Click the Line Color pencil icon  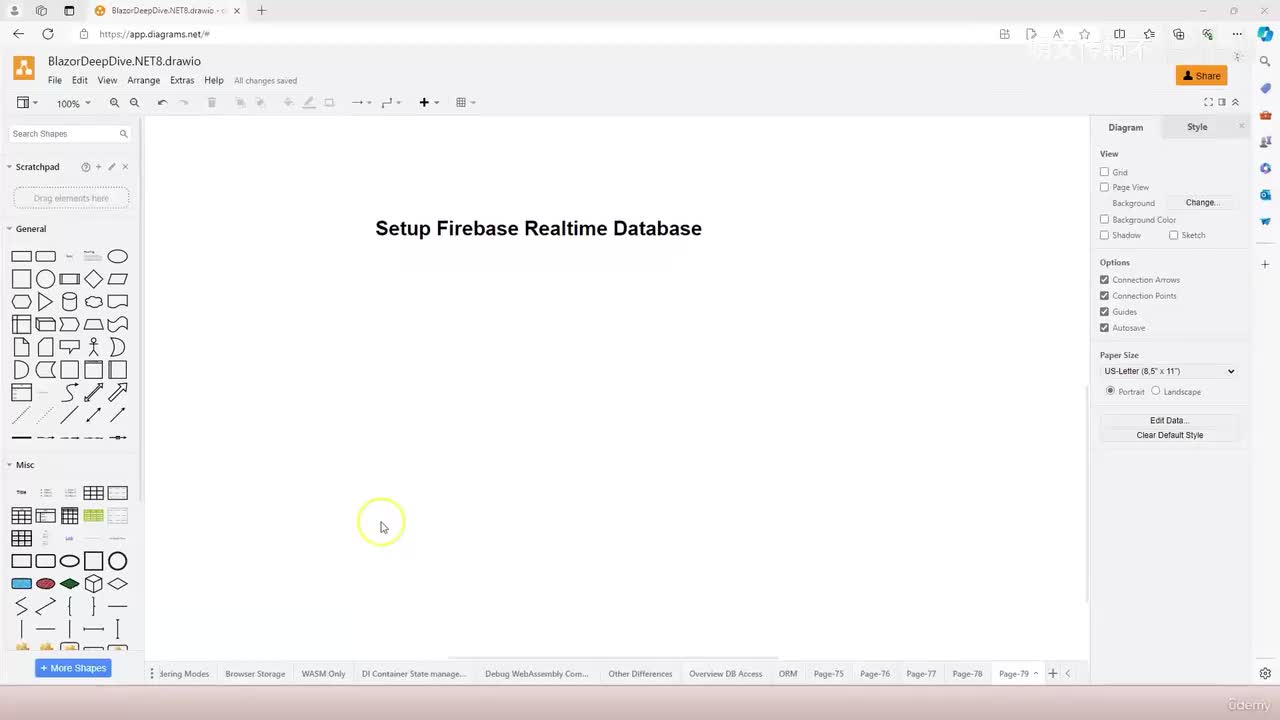tap(308, 103)
